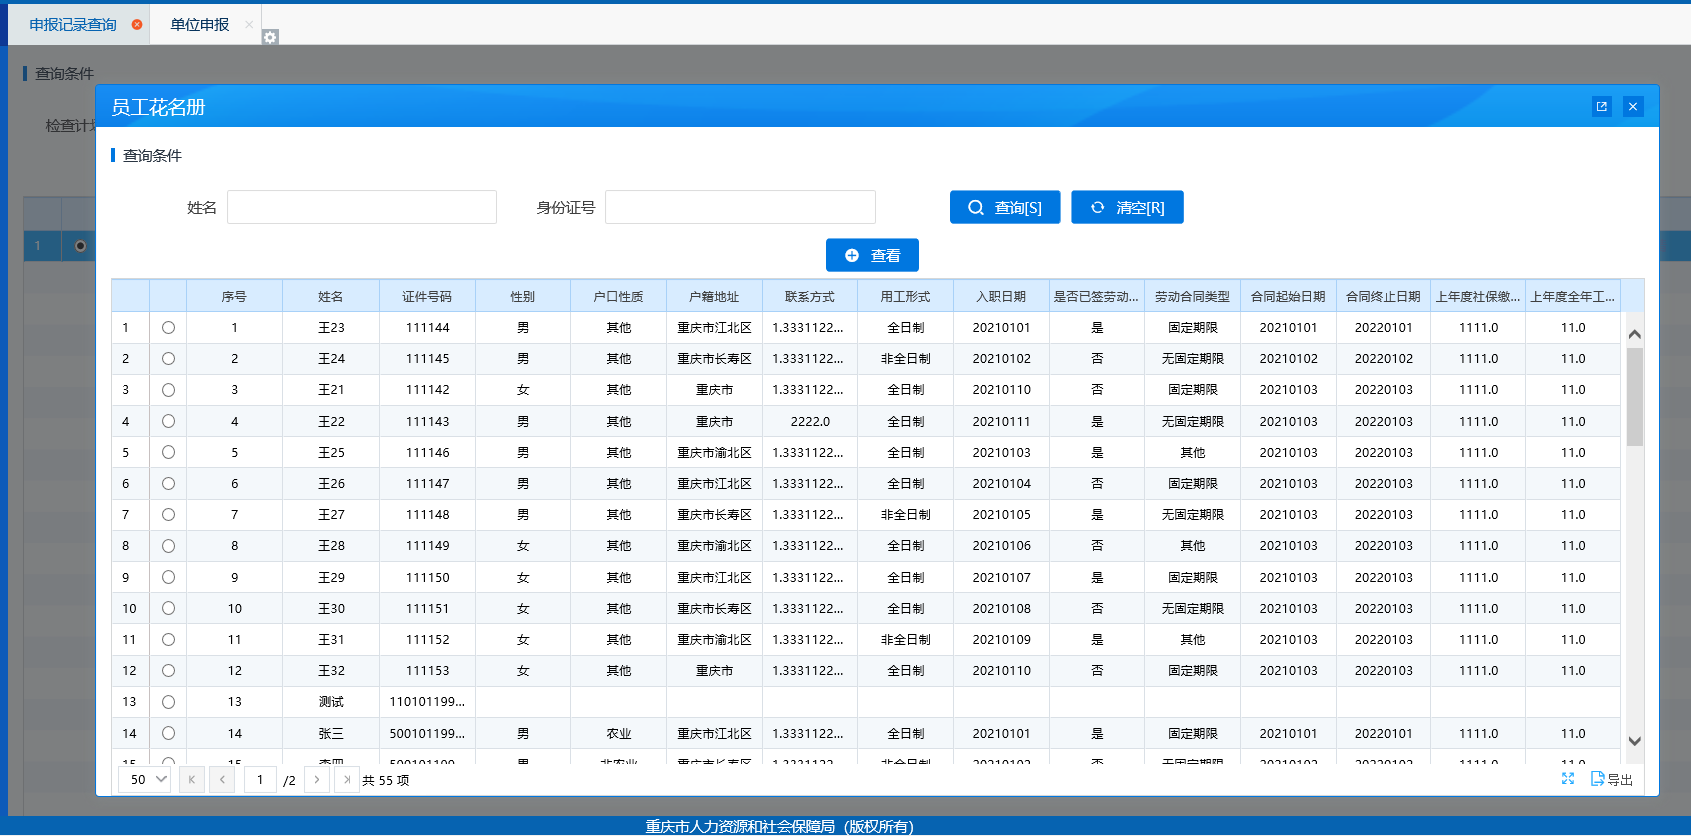Click name cell 王32
Image resolution: width=1691 pixels, height=837 pixels.
point(331,671)
